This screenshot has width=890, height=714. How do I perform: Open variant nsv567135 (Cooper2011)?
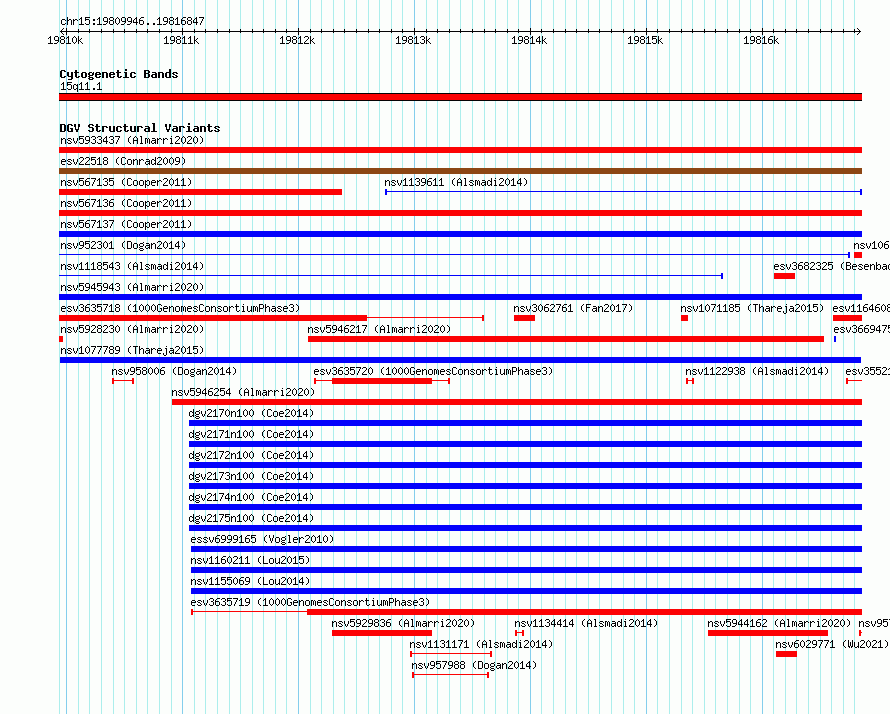click(126, 182)
